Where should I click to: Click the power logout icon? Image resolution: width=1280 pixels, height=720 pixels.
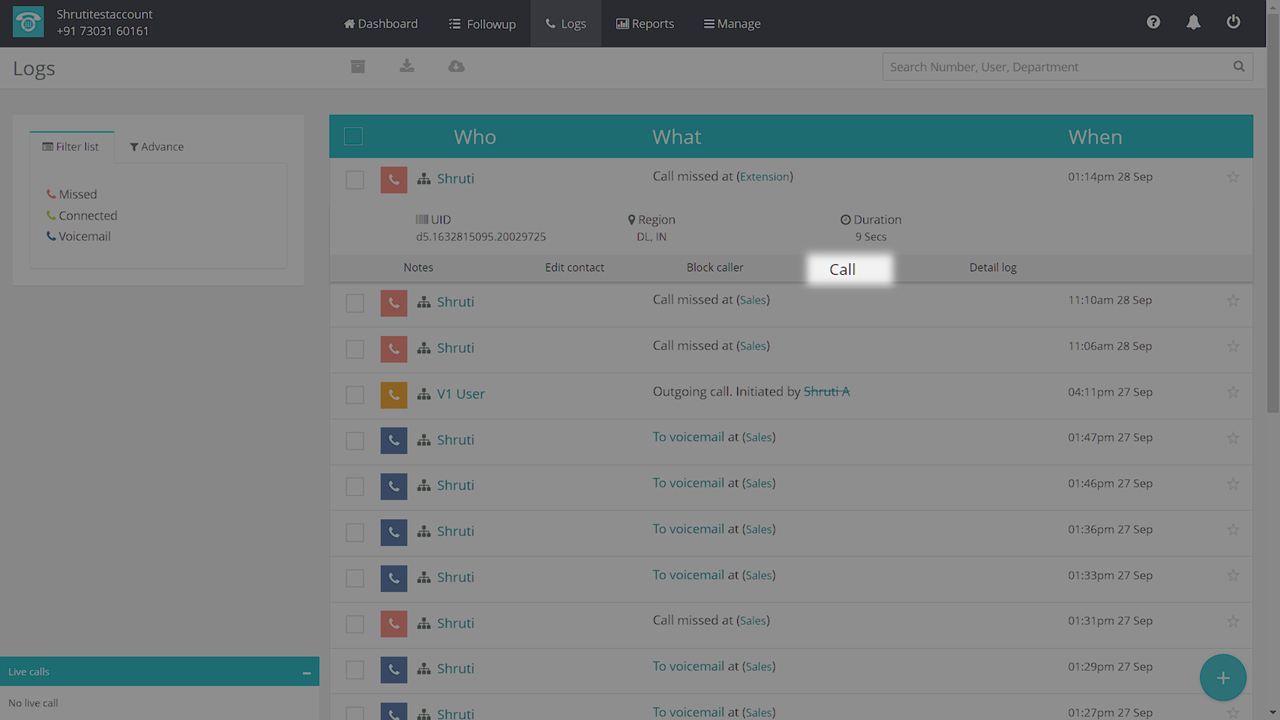pyautogui.click(x=1233, y=23)
